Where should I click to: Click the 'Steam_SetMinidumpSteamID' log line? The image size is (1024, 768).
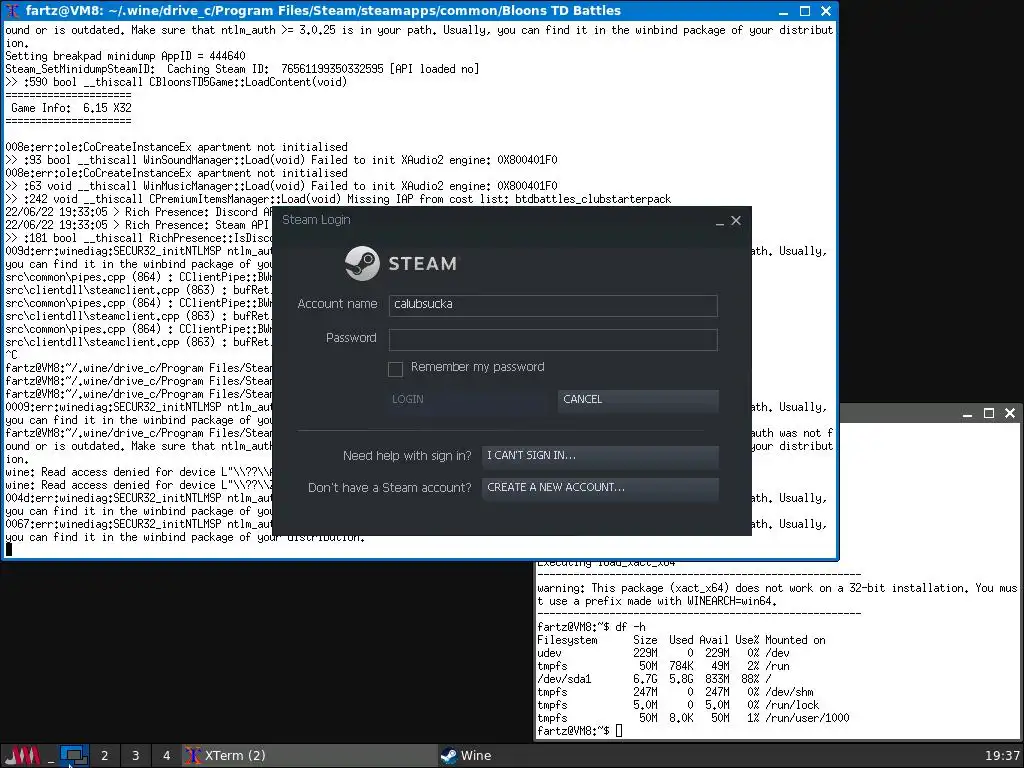[242, 69]
